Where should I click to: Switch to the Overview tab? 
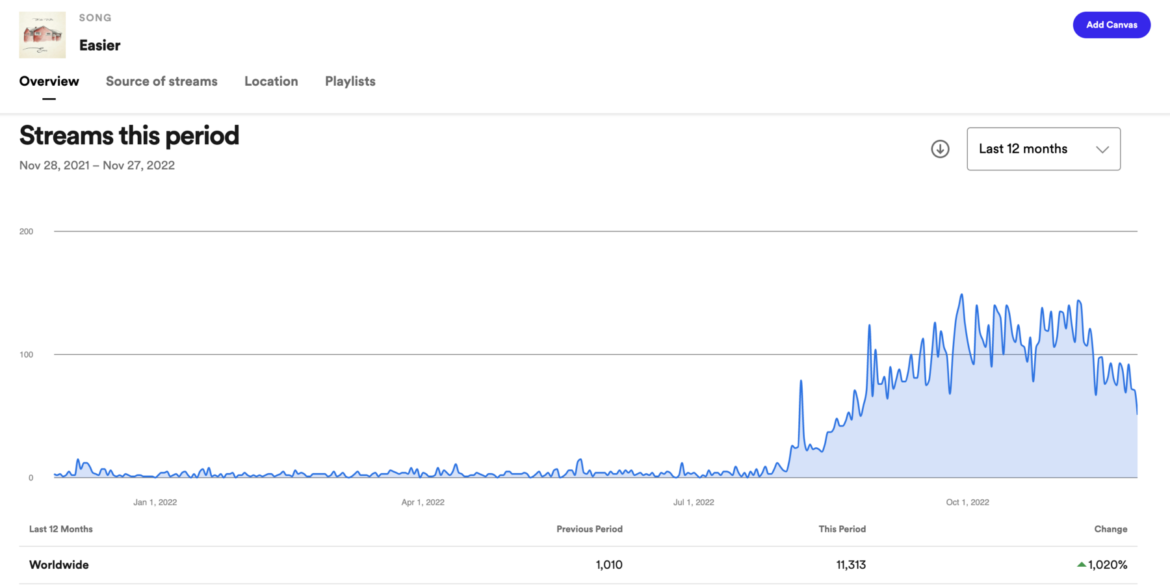pyautogui.click(x=49, y=82)
